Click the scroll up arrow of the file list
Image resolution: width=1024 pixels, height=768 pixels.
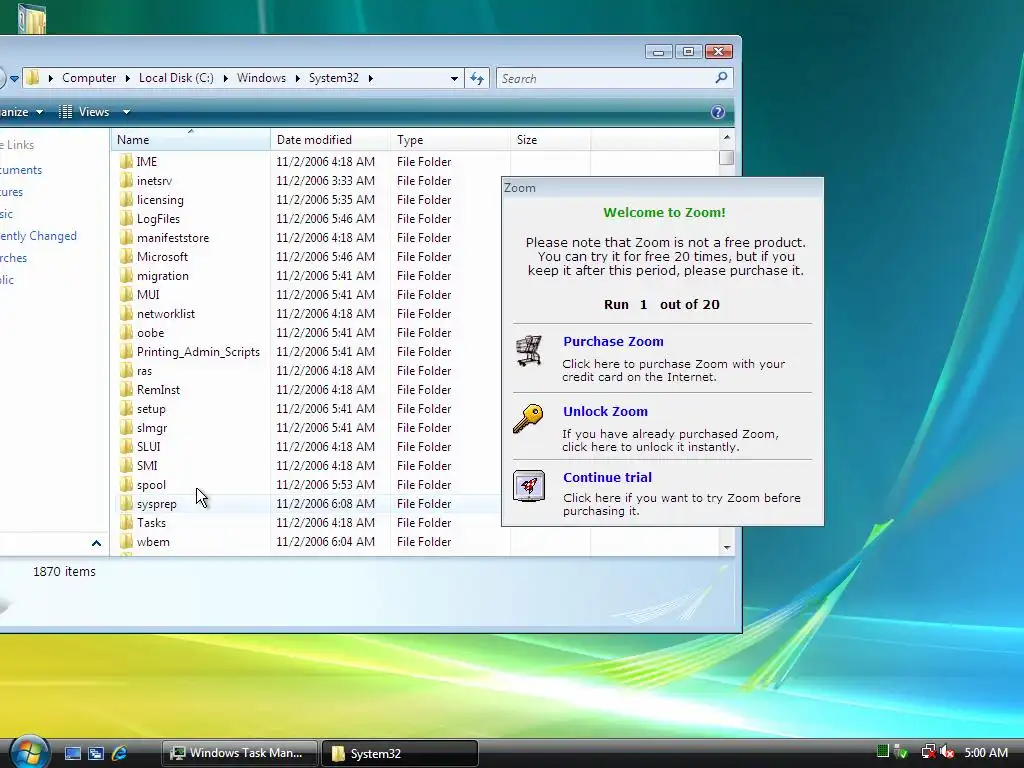(x=726, y=138)
